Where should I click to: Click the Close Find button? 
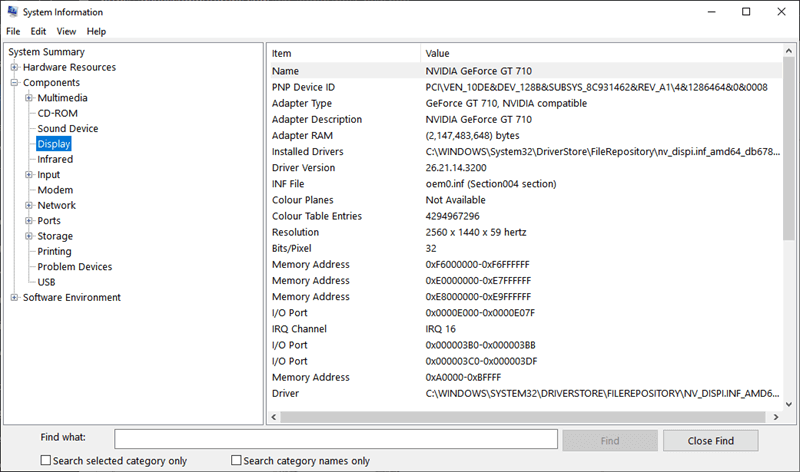pos(710,440)
